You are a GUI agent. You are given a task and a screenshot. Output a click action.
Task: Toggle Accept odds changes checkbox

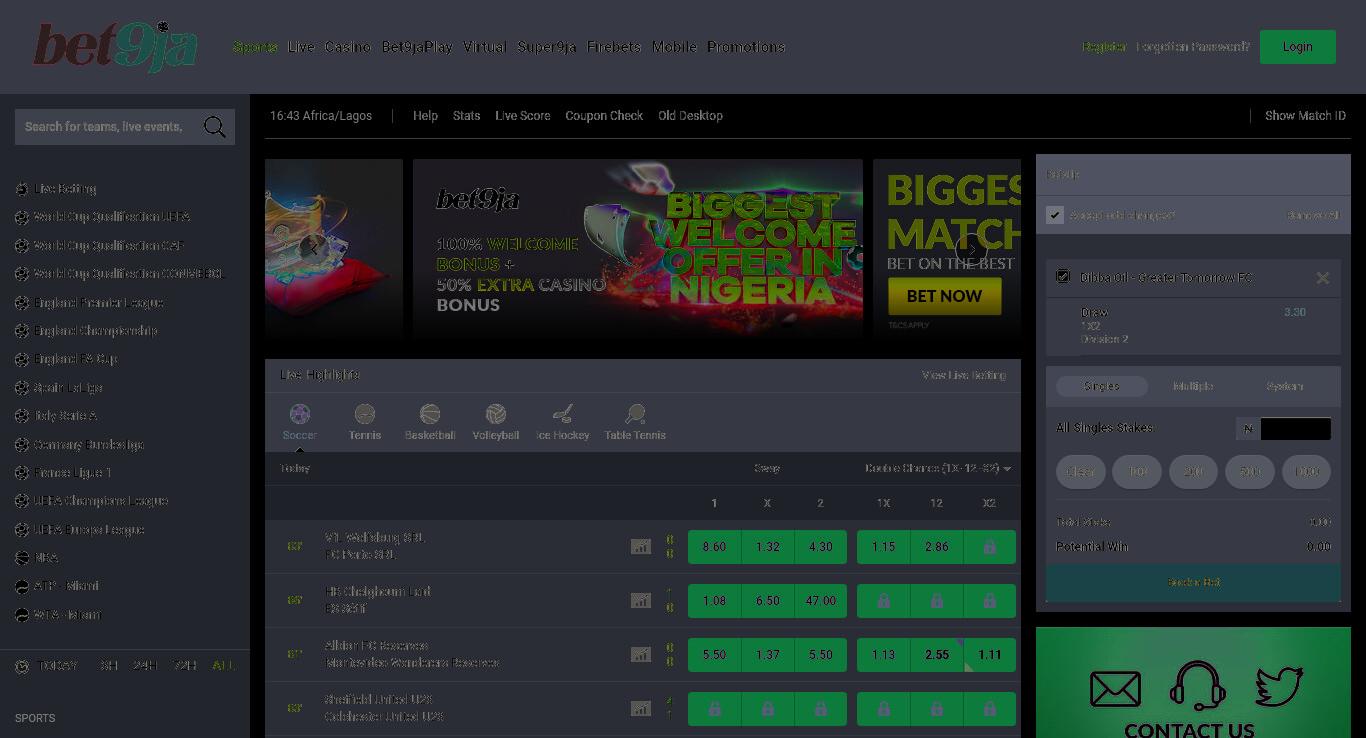[1055, 215]
